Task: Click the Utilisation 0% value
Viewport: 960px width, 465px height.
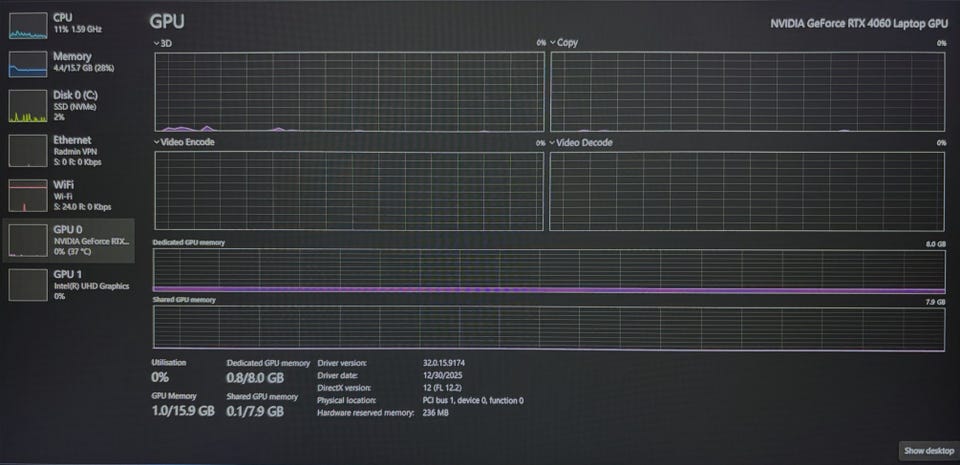Action: coord(160,377)
